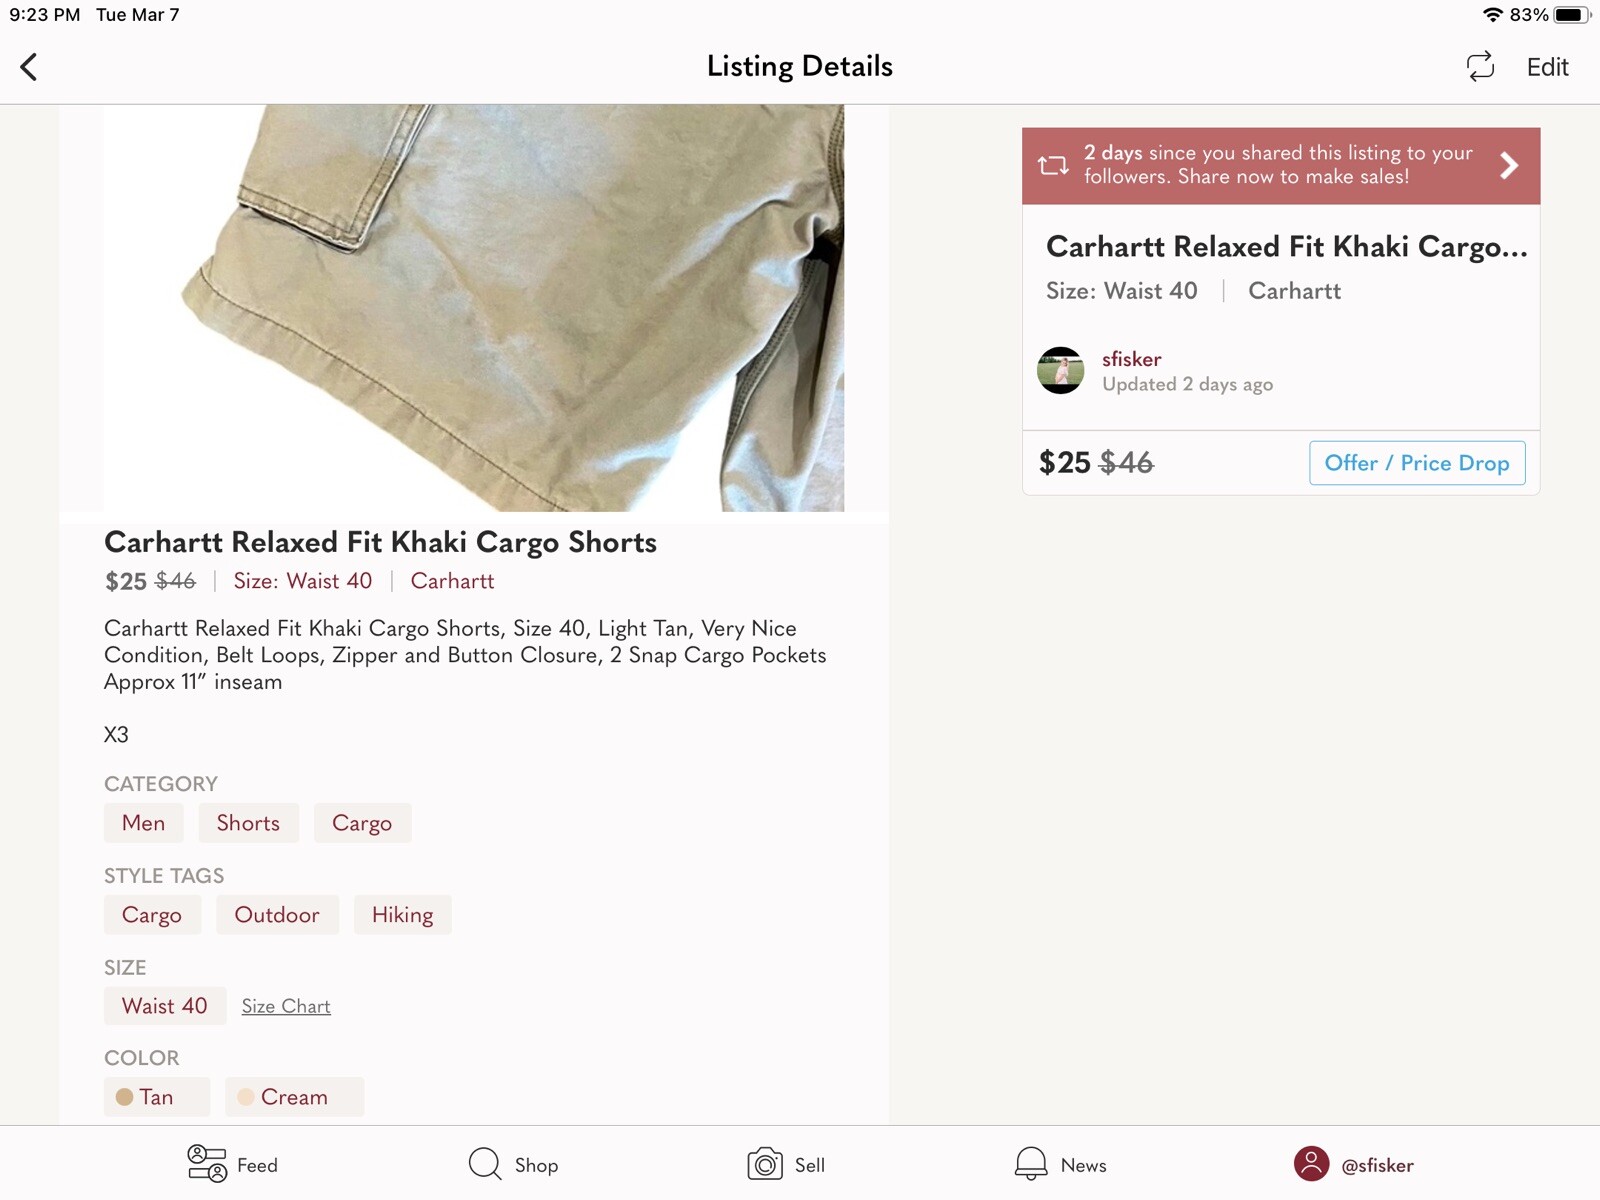Select the Hiking style tag
1600x1200 pixels.
pos(402,915)
